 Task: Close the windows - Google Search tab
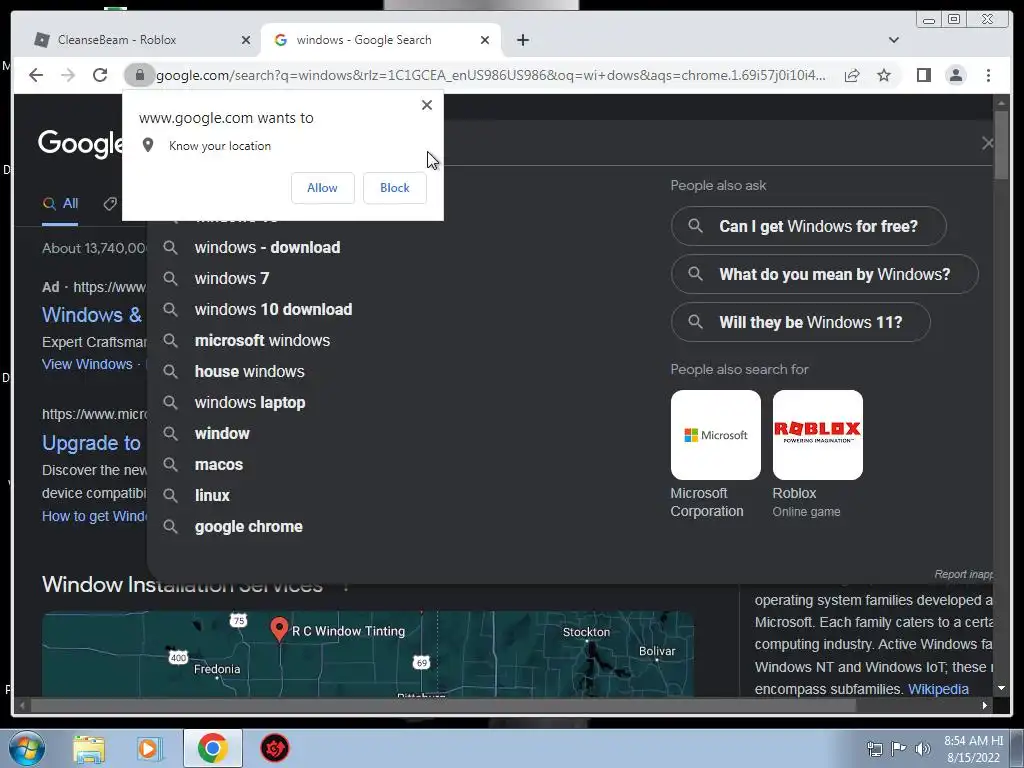click(485, 40)
